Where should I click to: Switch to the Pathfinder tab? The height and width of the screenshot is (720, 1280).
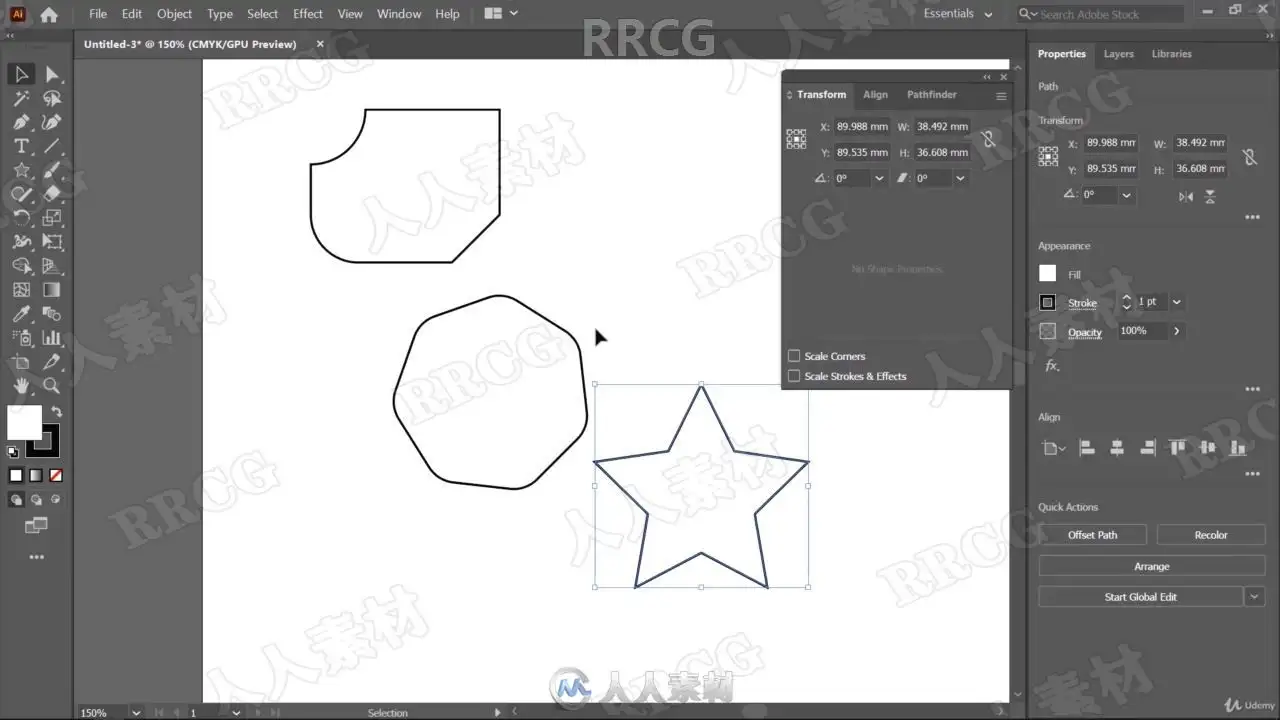[931, 95]
